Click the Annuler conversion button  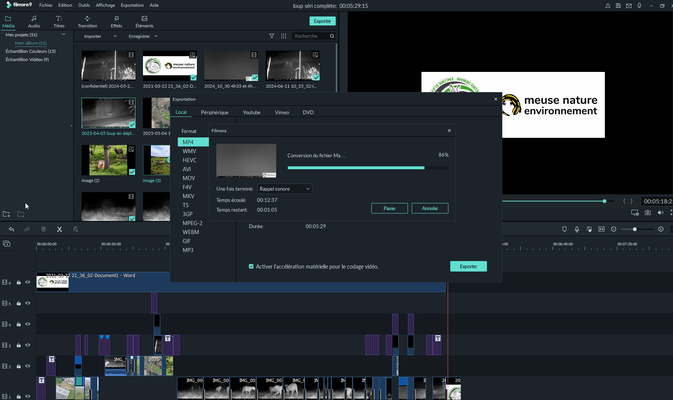pos(430,208)
